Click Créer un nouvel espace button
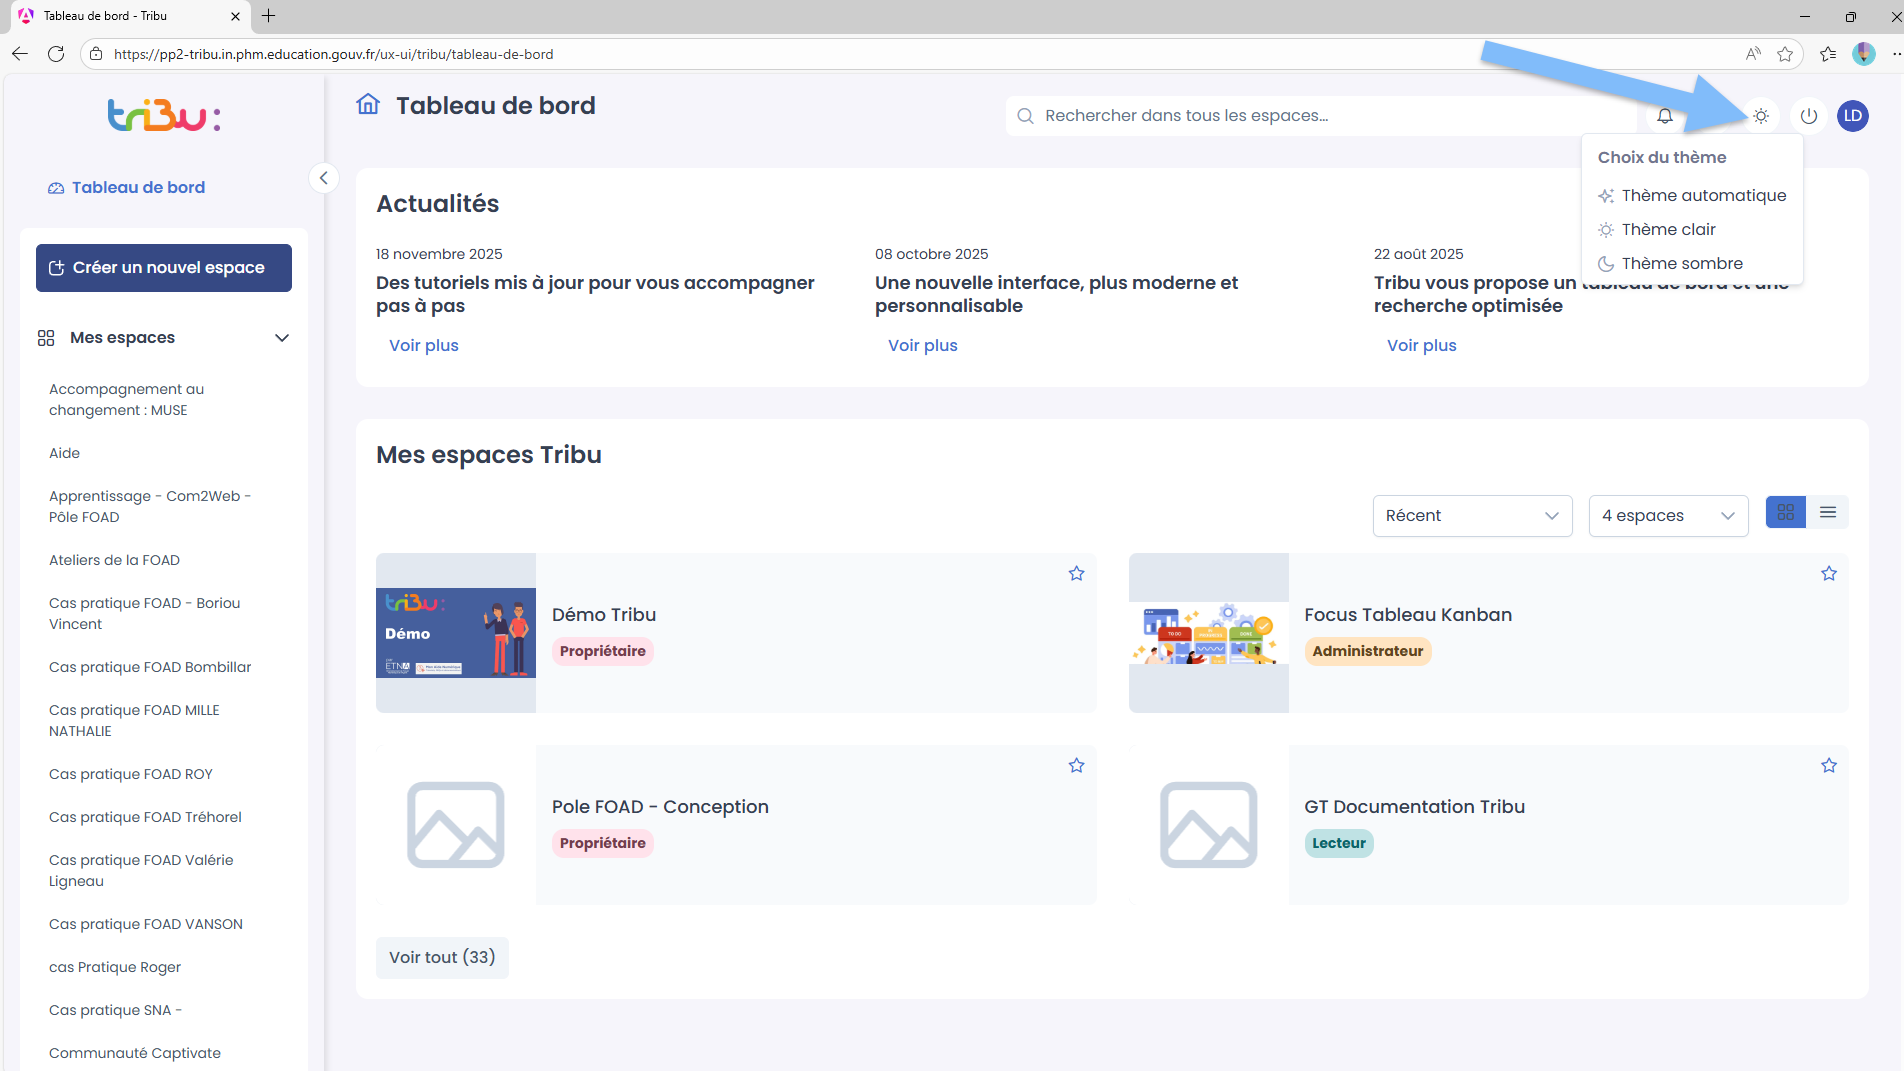1904x1071 pixels. point(164,268)
